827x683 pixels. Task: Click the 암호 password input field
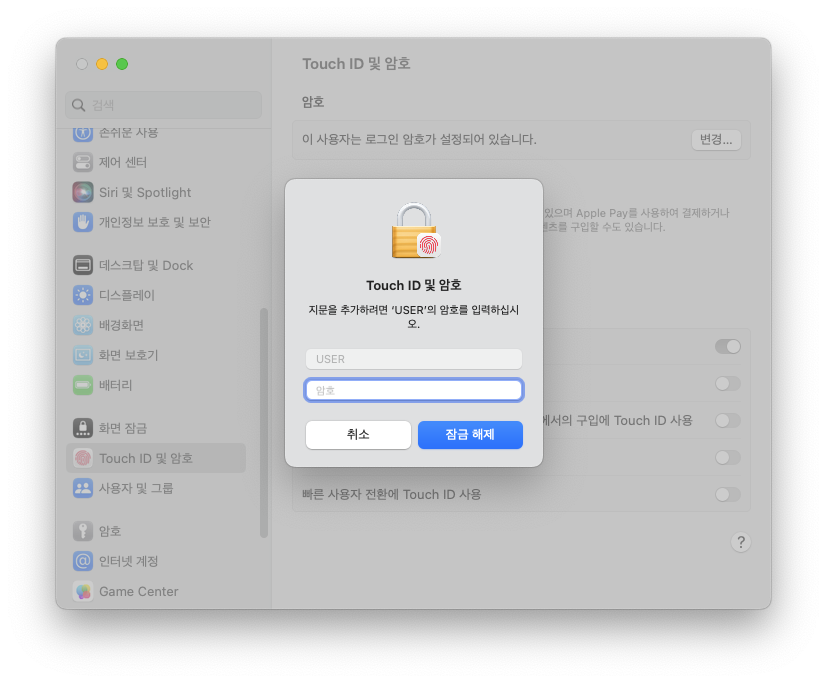point(414,390)
